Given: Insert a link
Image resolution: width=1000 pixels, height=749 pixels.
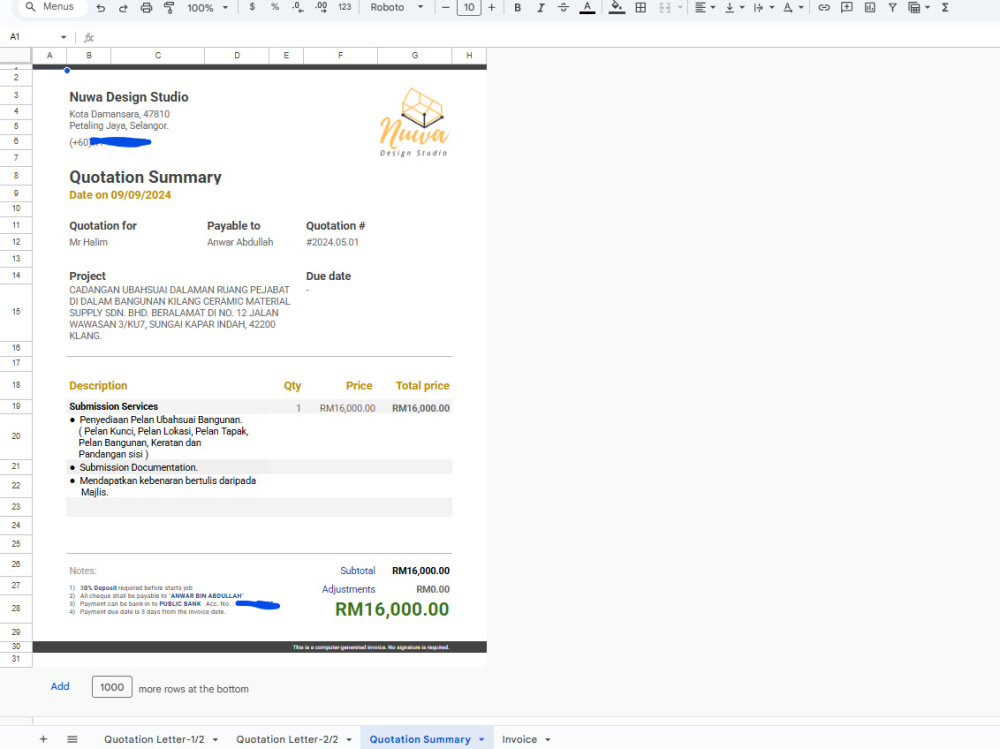Looking at the screenshot, I should [824, 8].
